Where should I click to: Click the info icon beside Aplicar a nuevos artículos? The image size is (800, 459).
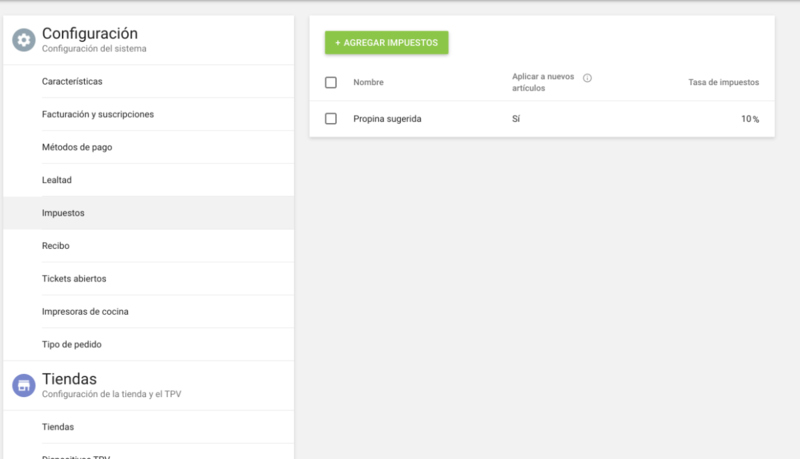pyautogui.click(x=587, y=78)
